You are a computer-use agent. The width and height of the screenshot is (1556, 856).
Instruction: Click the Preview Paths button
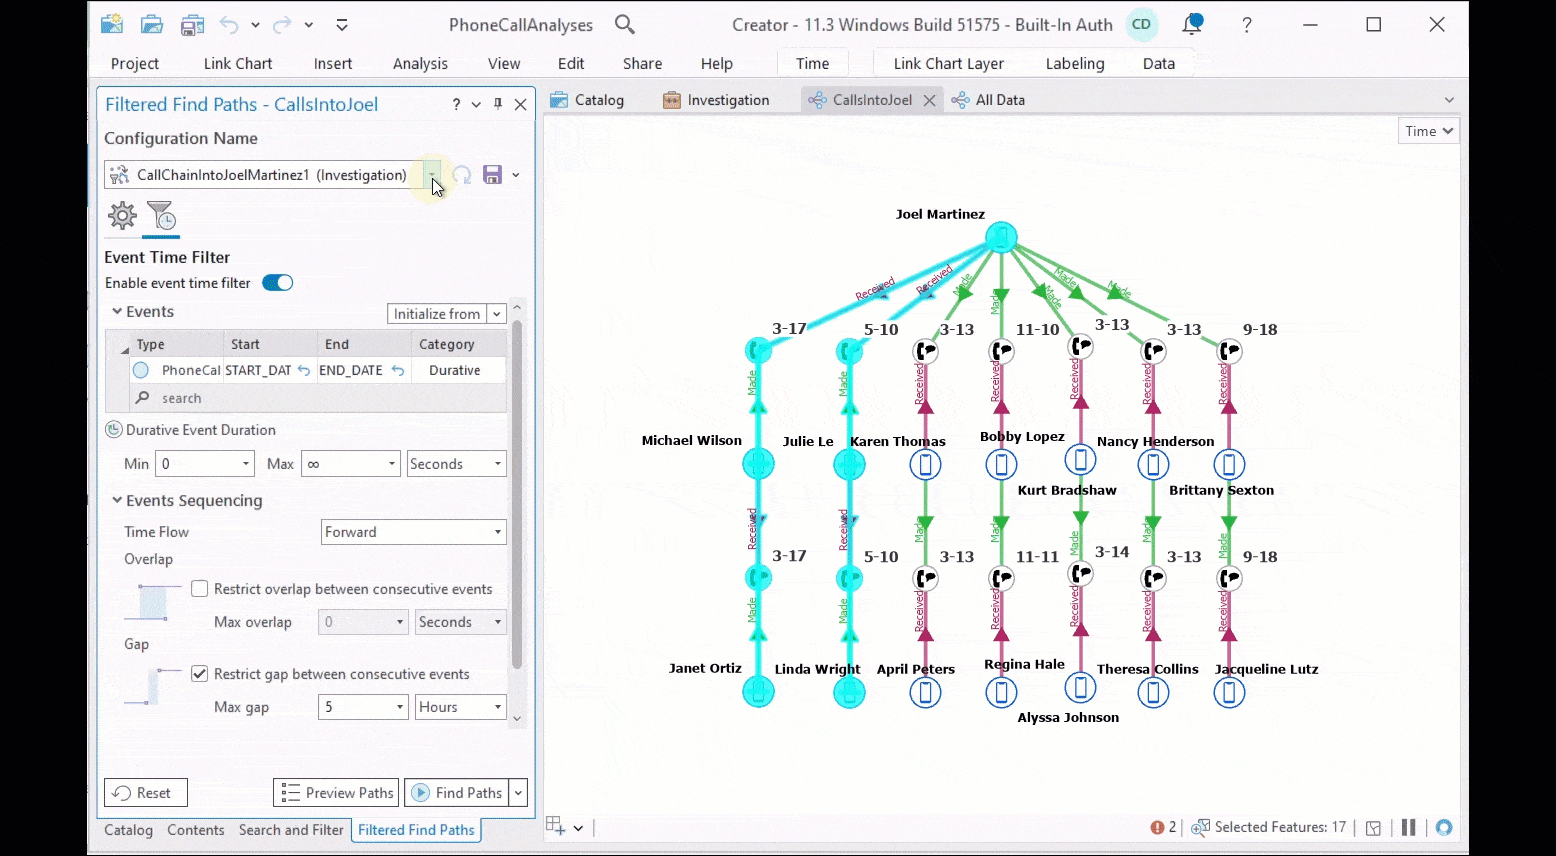point(336,793)
